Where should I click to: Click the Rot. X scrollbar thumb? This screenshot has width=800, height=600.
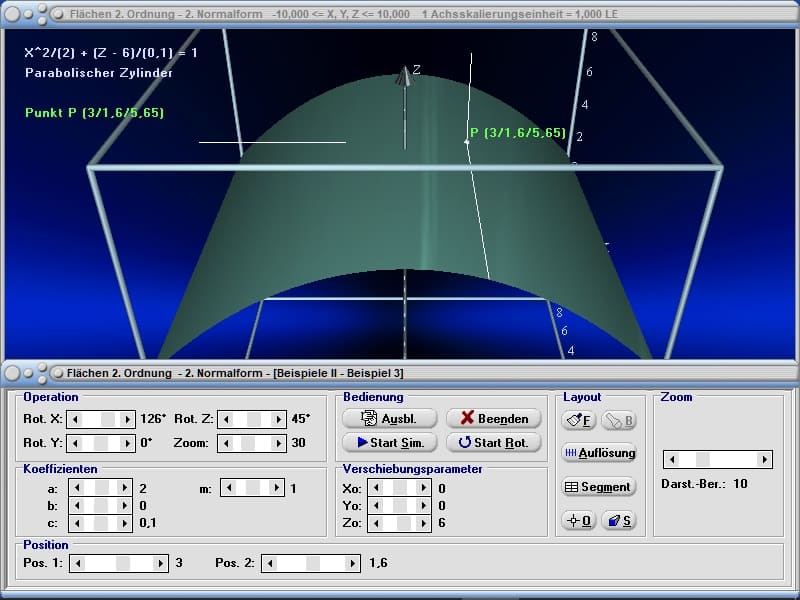coord(108,419)
